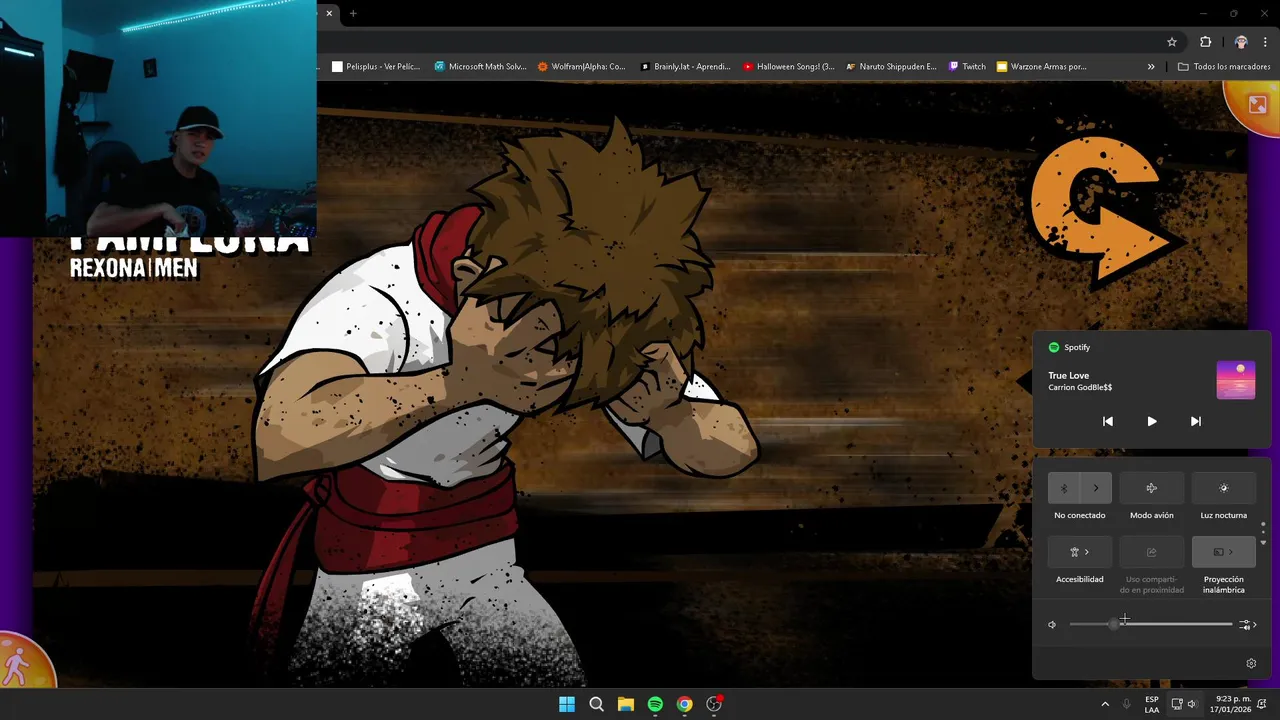This screenshot has height=720, width=1280.
Task: Click speaker icon in system tray
Action: [x=1191, y=704]
